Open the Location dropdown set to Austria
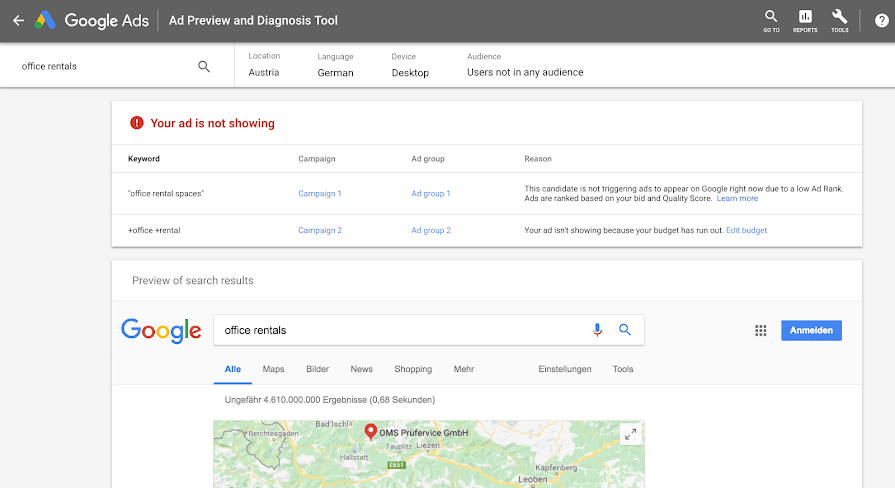 click(x=264, y=72)
